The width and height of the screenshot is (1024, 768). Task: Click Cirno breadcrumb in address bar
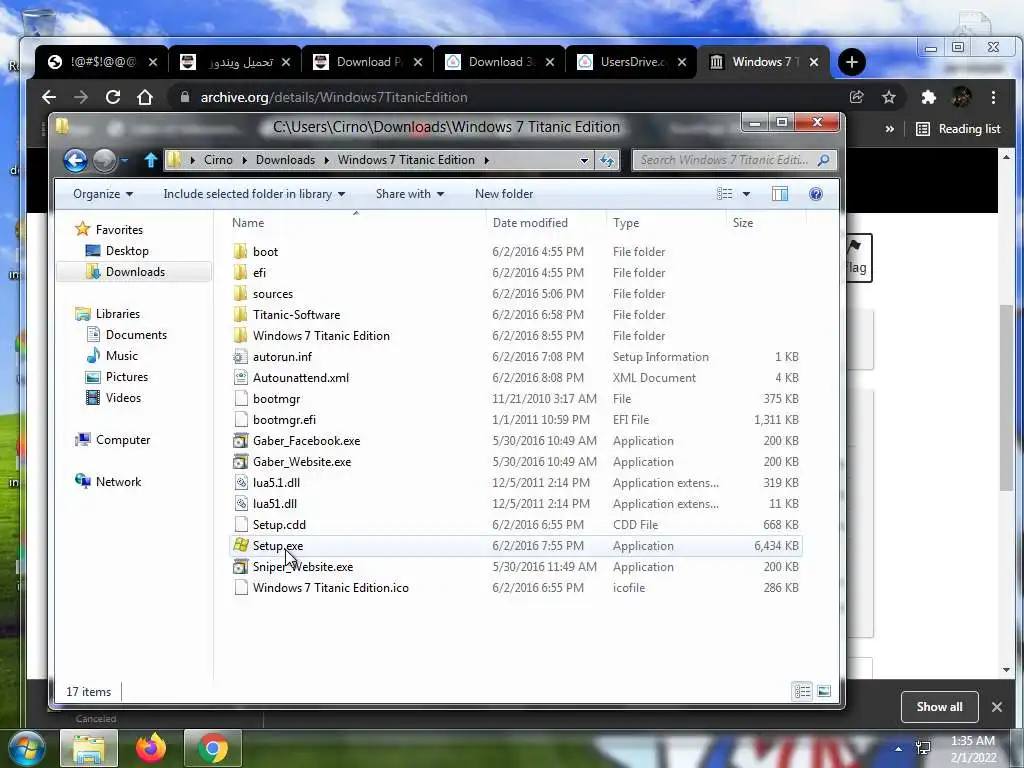click(x=218, y=160)
